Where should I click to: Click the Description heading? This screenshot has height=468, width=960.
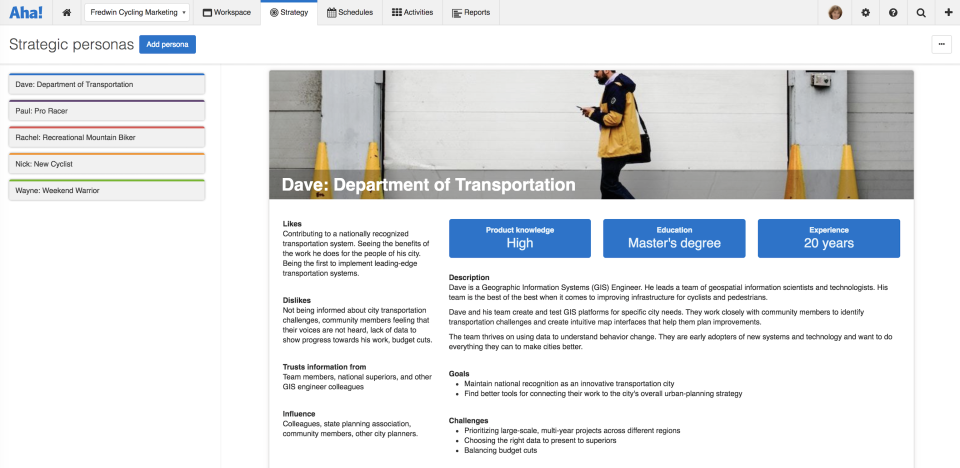(x=469, y=277)
